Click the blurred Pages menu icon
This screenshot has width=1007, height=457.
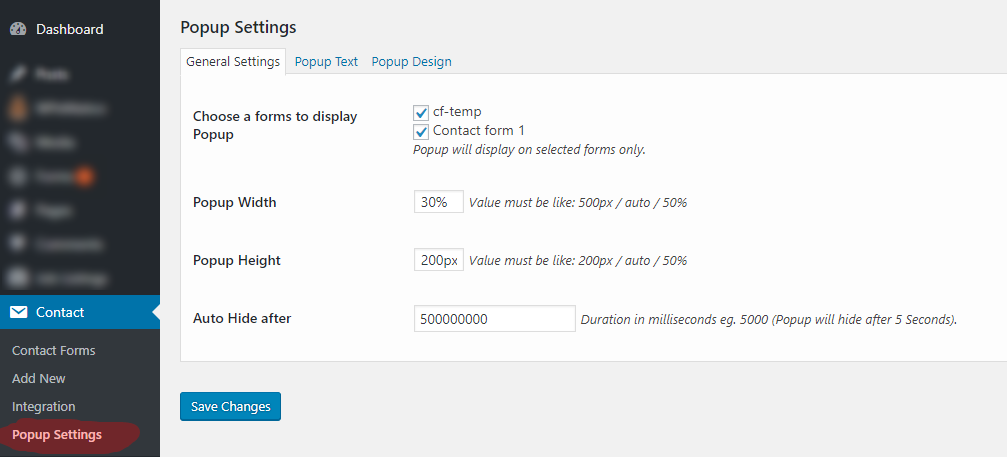pos(19,210)
